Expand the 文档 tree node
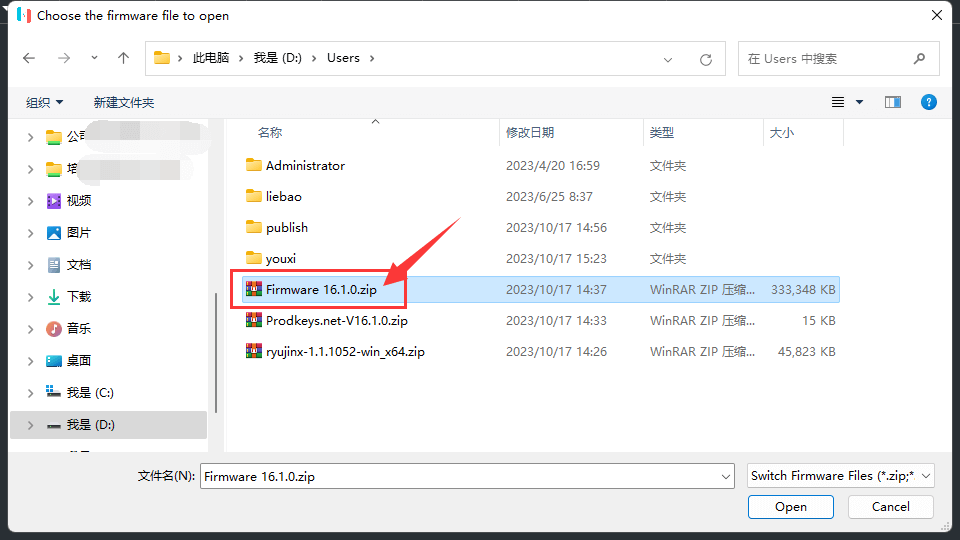Image resolution: width=960 pixels, height=540 pixels. [x=30, y=264]
